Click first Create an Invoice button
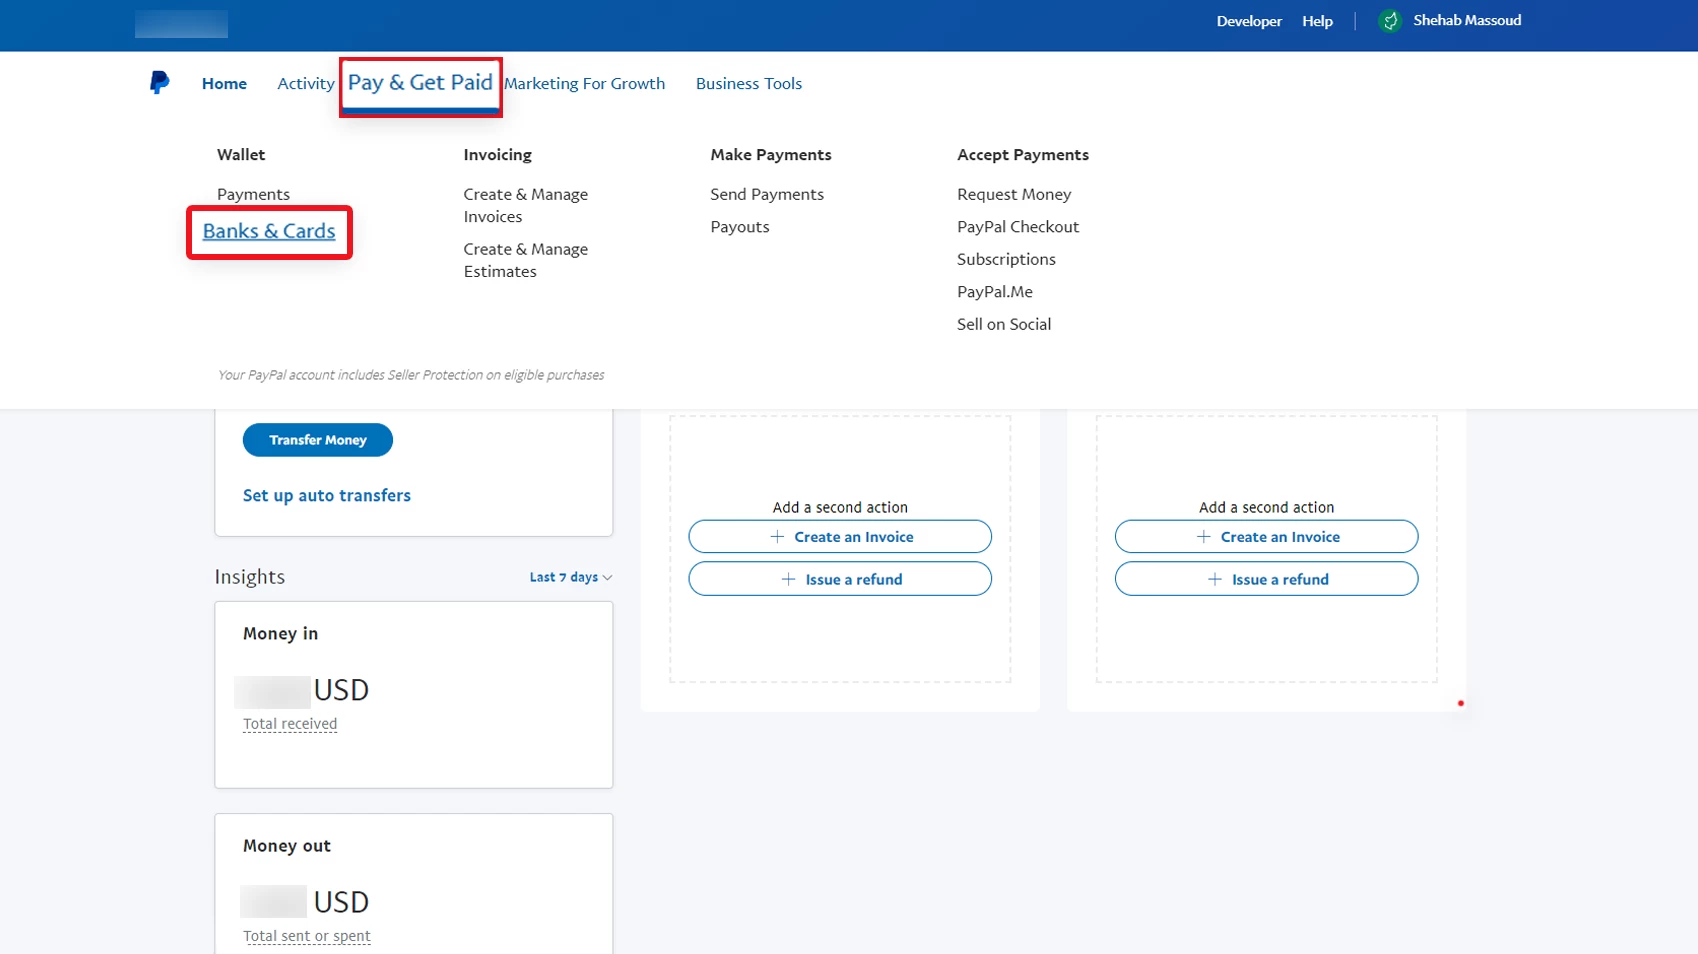The image size is (1698, 954). point(840,537)
